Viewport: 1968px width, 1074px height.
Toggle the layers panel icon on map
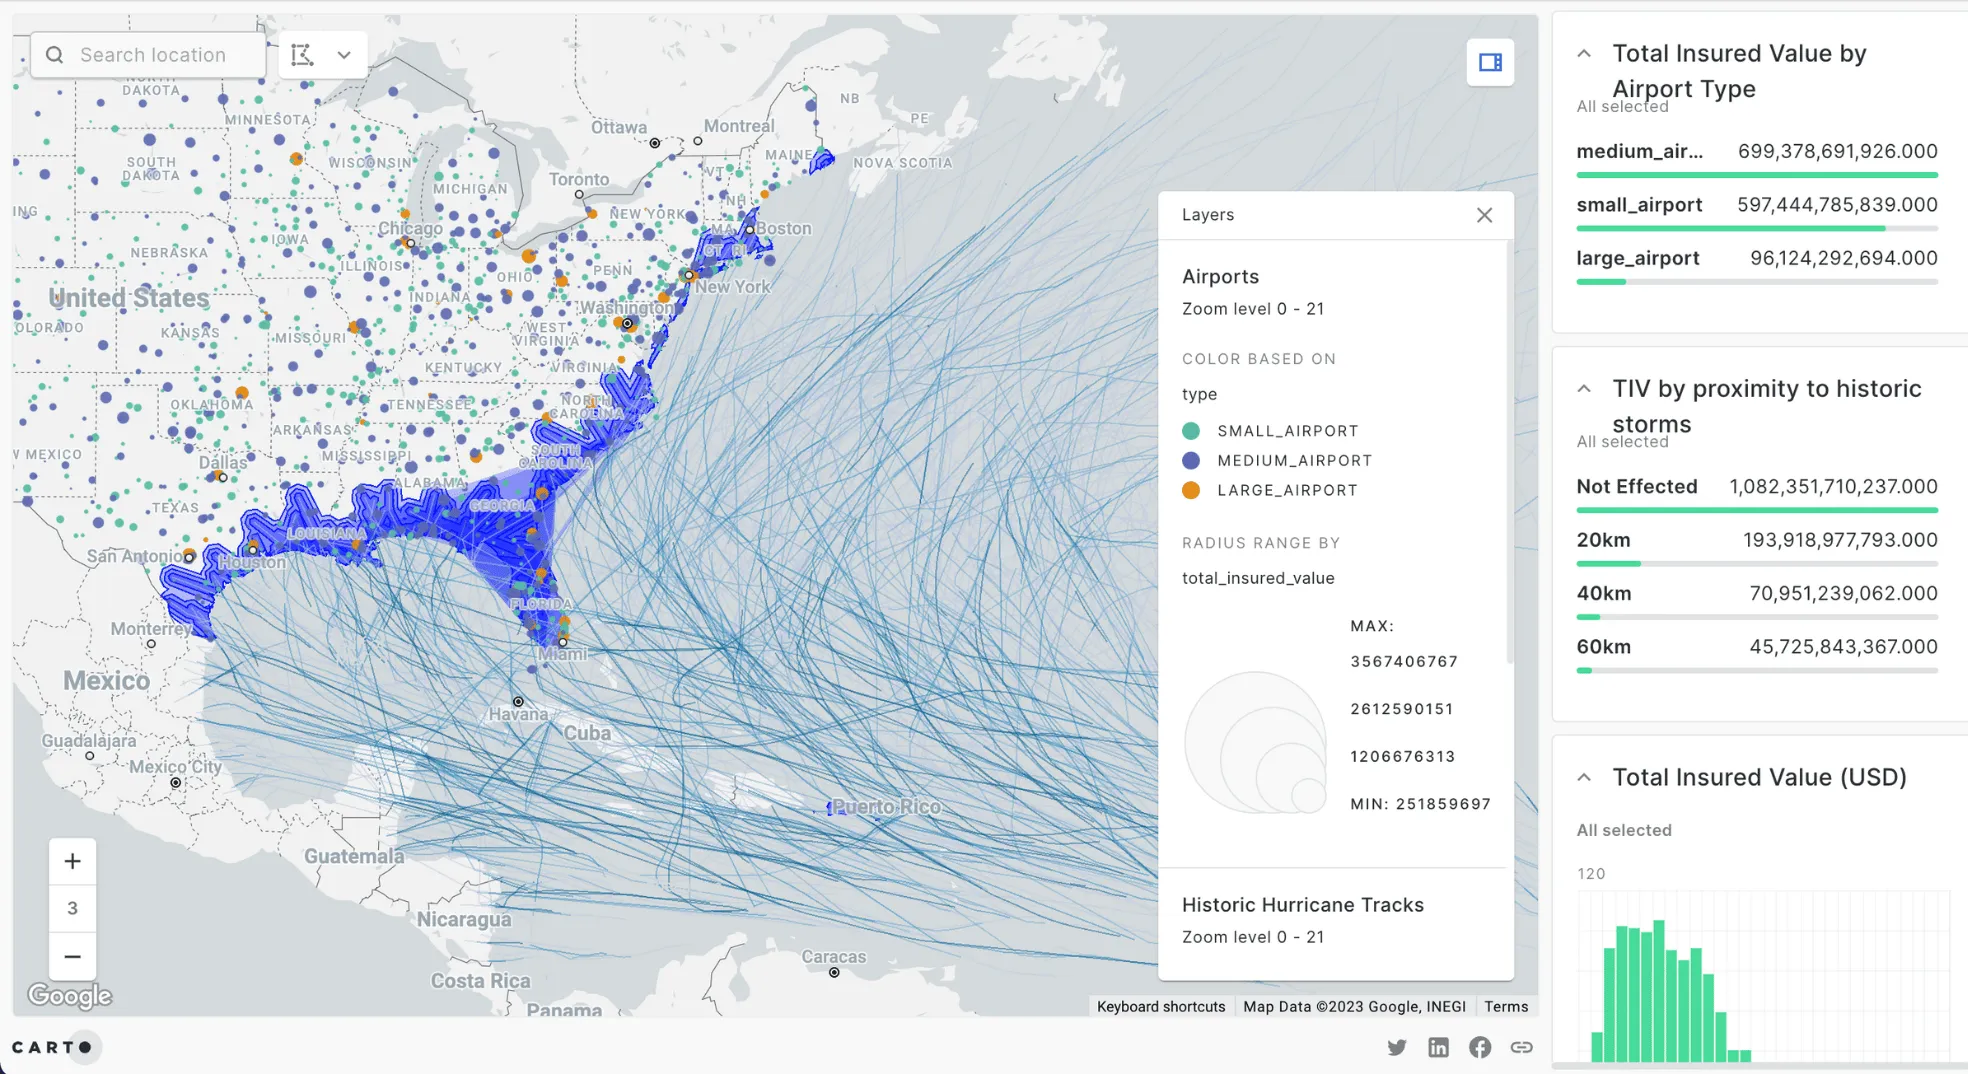(x=1489, y=62)
